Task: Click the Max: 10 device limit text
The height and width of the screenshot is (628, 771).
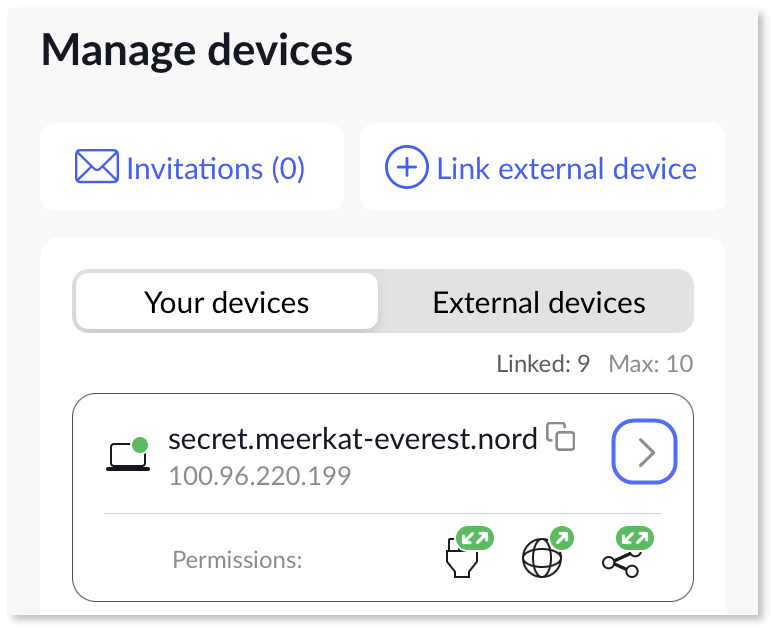Action: [650, 364]
